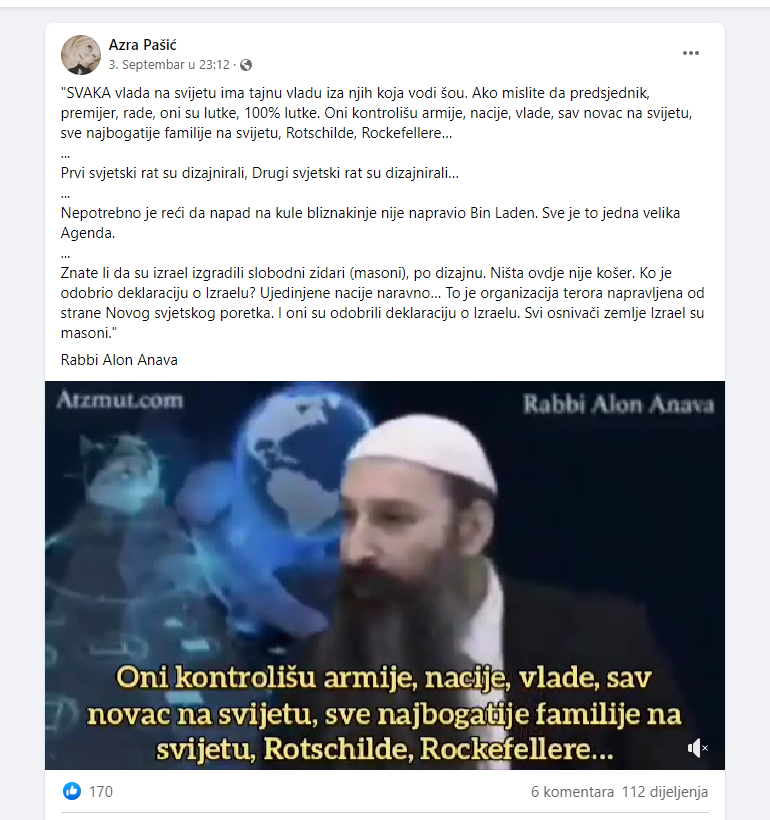Screen dimensions: 770x820
Task: Click the Rabbi Alon Anava attribution line
Action: [119, 360]
